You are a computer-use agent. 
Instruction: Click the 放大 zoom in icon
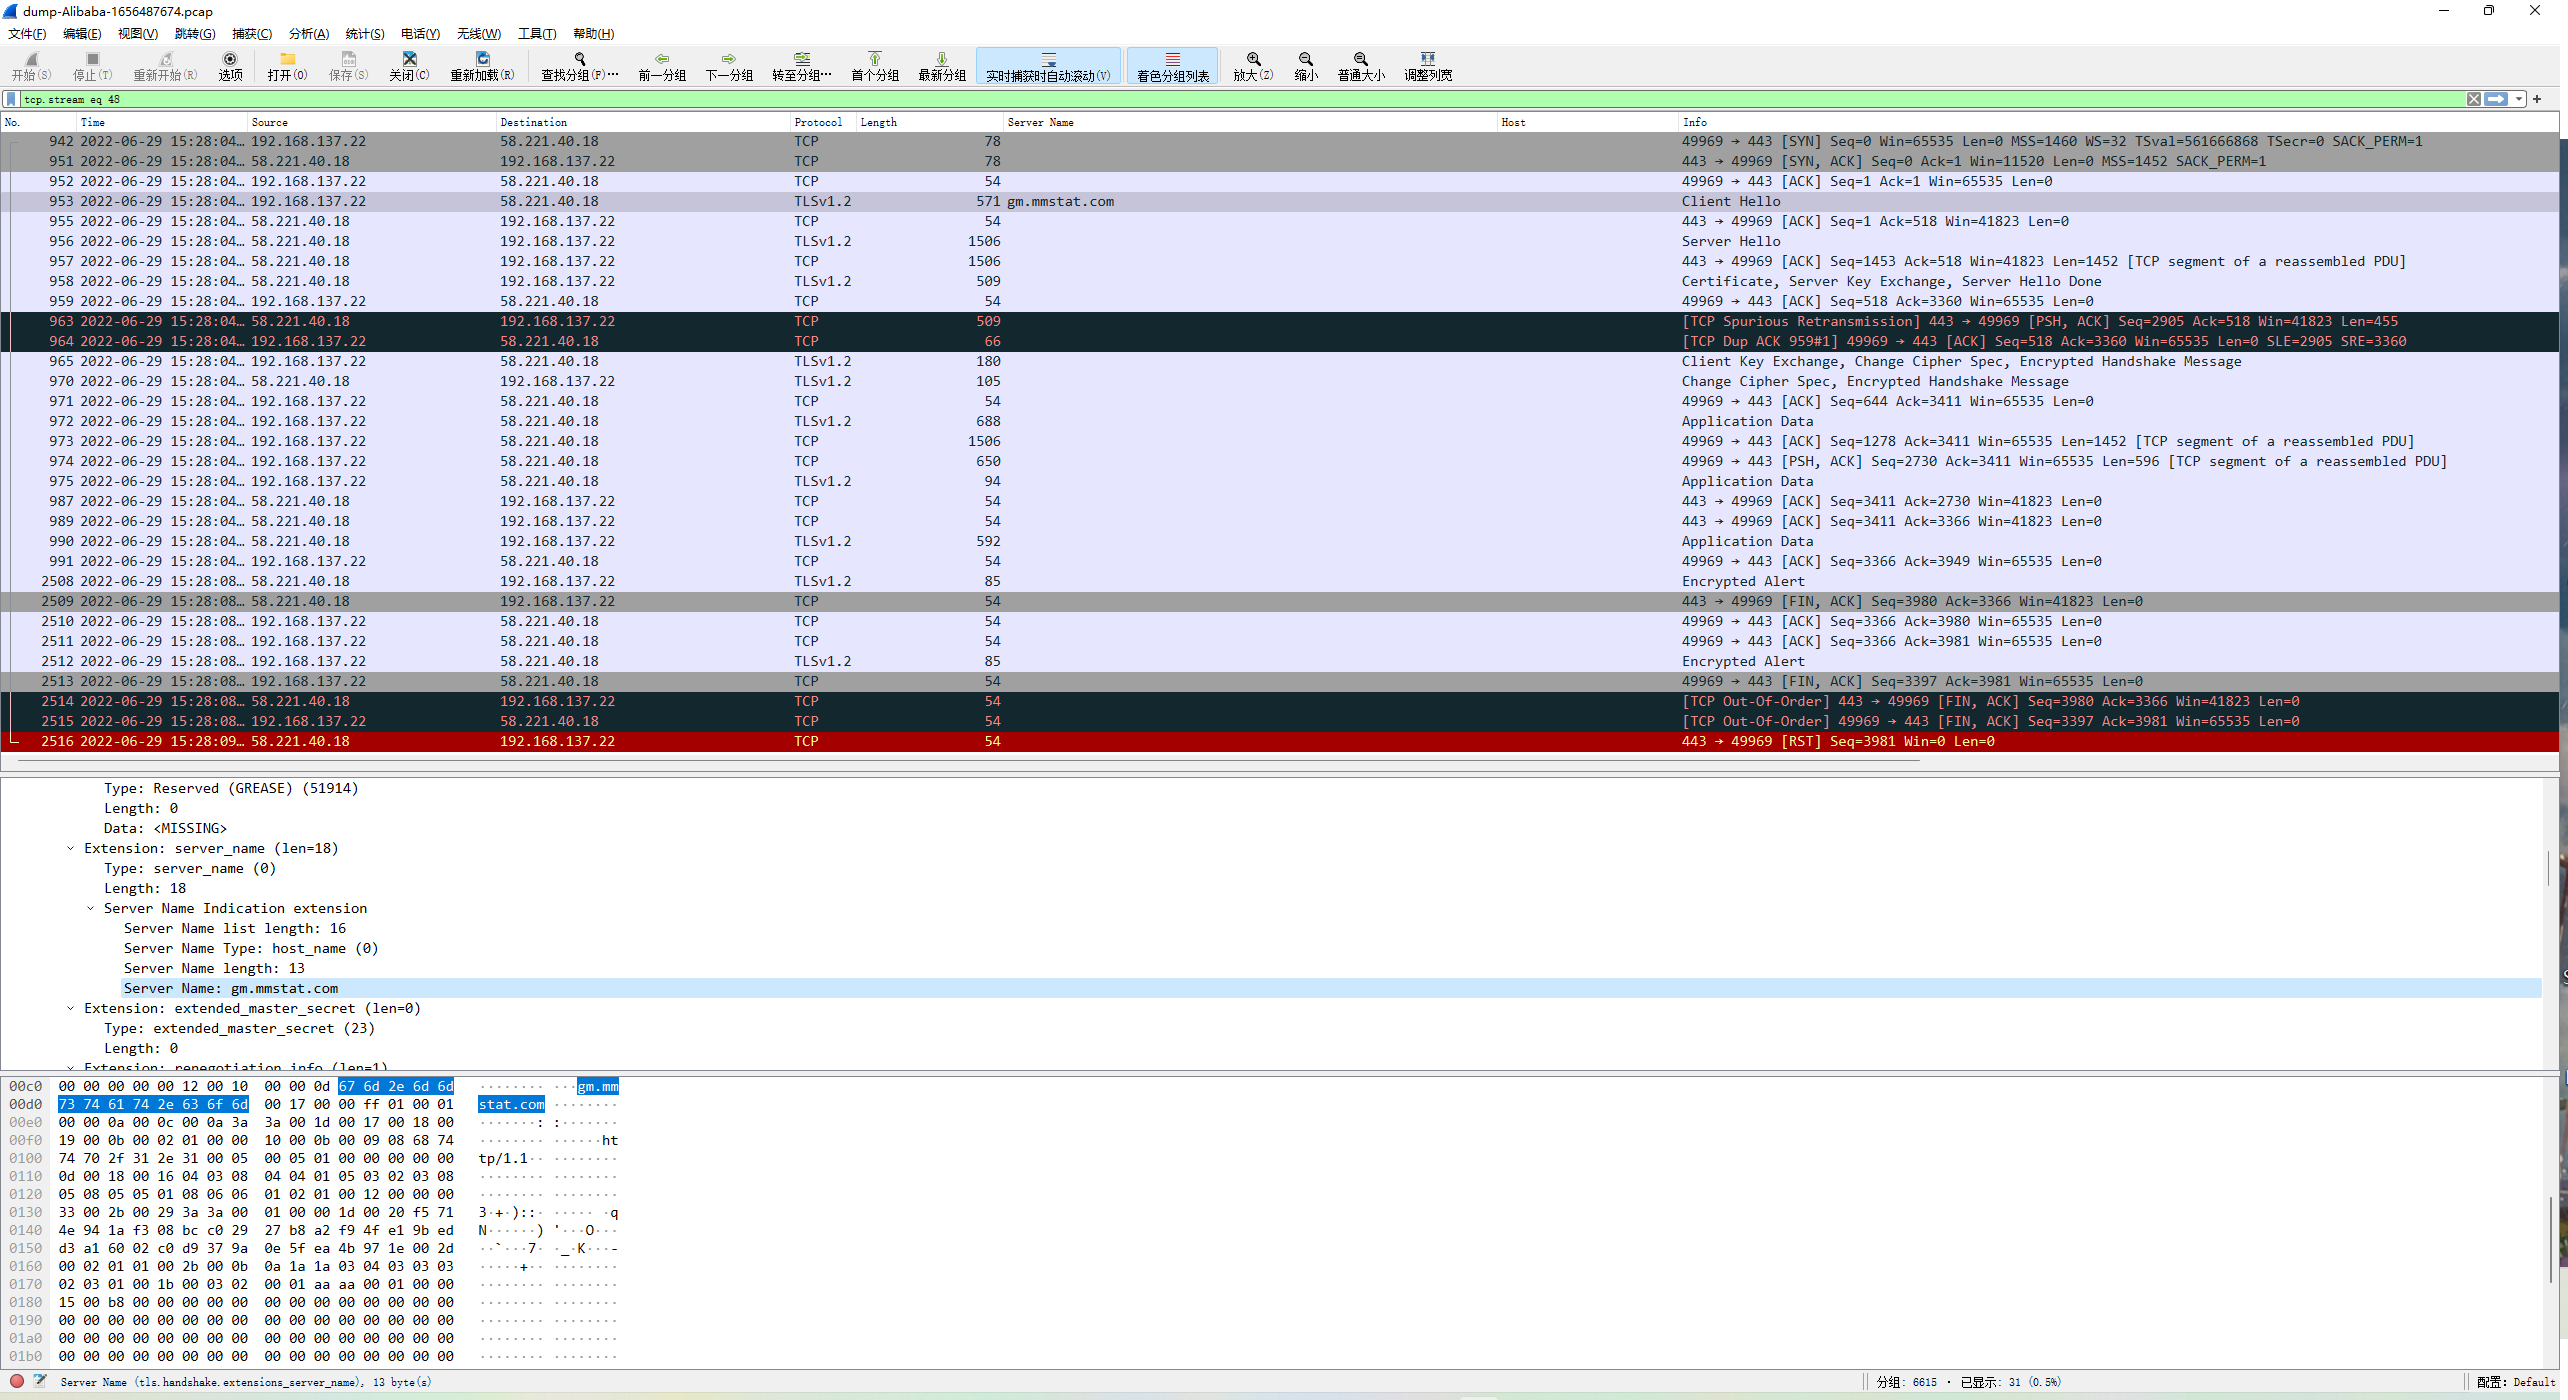coord(1253,59)
